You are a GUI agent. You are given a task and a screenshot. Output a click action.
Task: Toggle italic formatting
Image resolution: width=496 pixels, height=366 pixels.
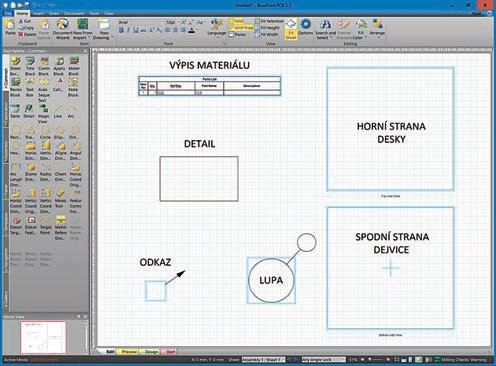coord(128,30)
